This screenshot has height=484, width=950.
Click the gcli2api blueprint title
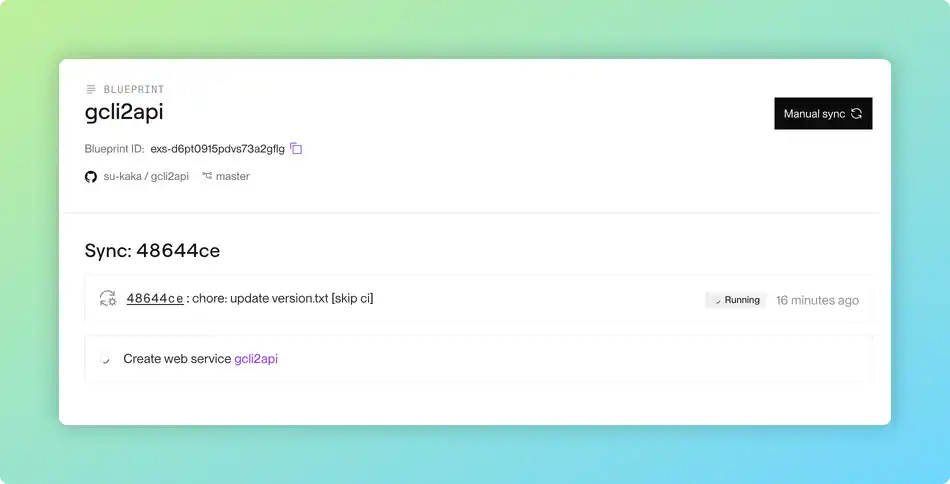tap(124, 112)
